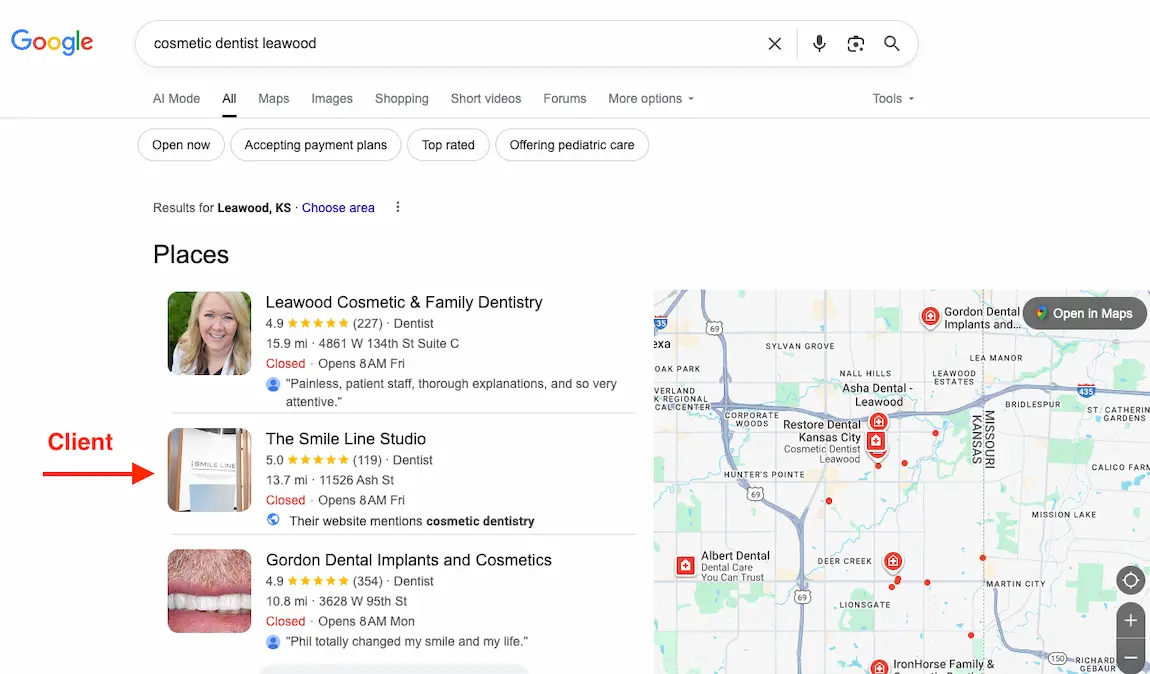Screen dimensions: 1150x674
Task: Toggle the Top rated filter chip
Action: (448, 145)
